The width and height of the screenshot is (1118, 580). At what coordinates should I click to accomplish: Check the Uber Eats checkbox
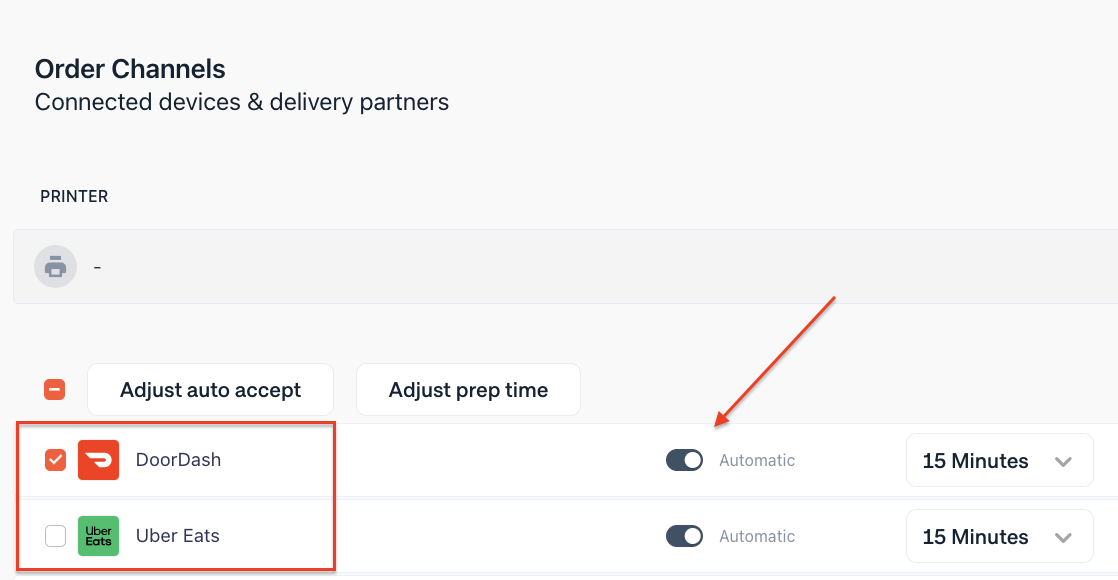(x=55, y=536)
